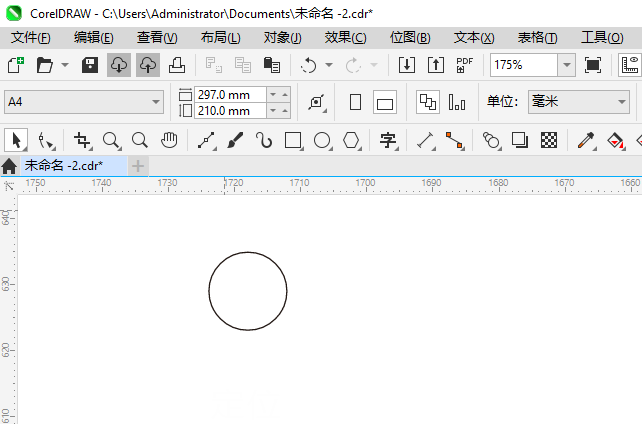The width and height of the screenshot is (642, 424).
Task: Click the Export icon
Action: pyautogui.click(x=436, y=65)
